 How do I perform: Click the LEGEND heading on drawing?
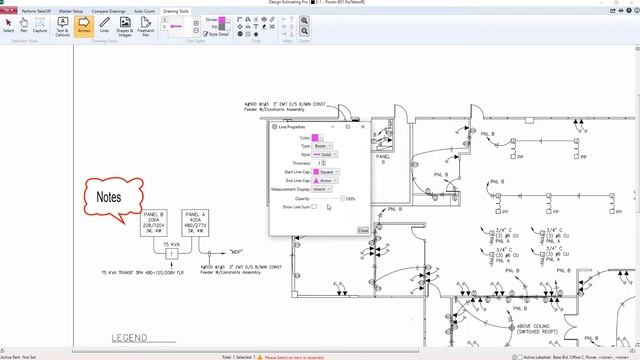pyautogui.click(x=129, y=338)
